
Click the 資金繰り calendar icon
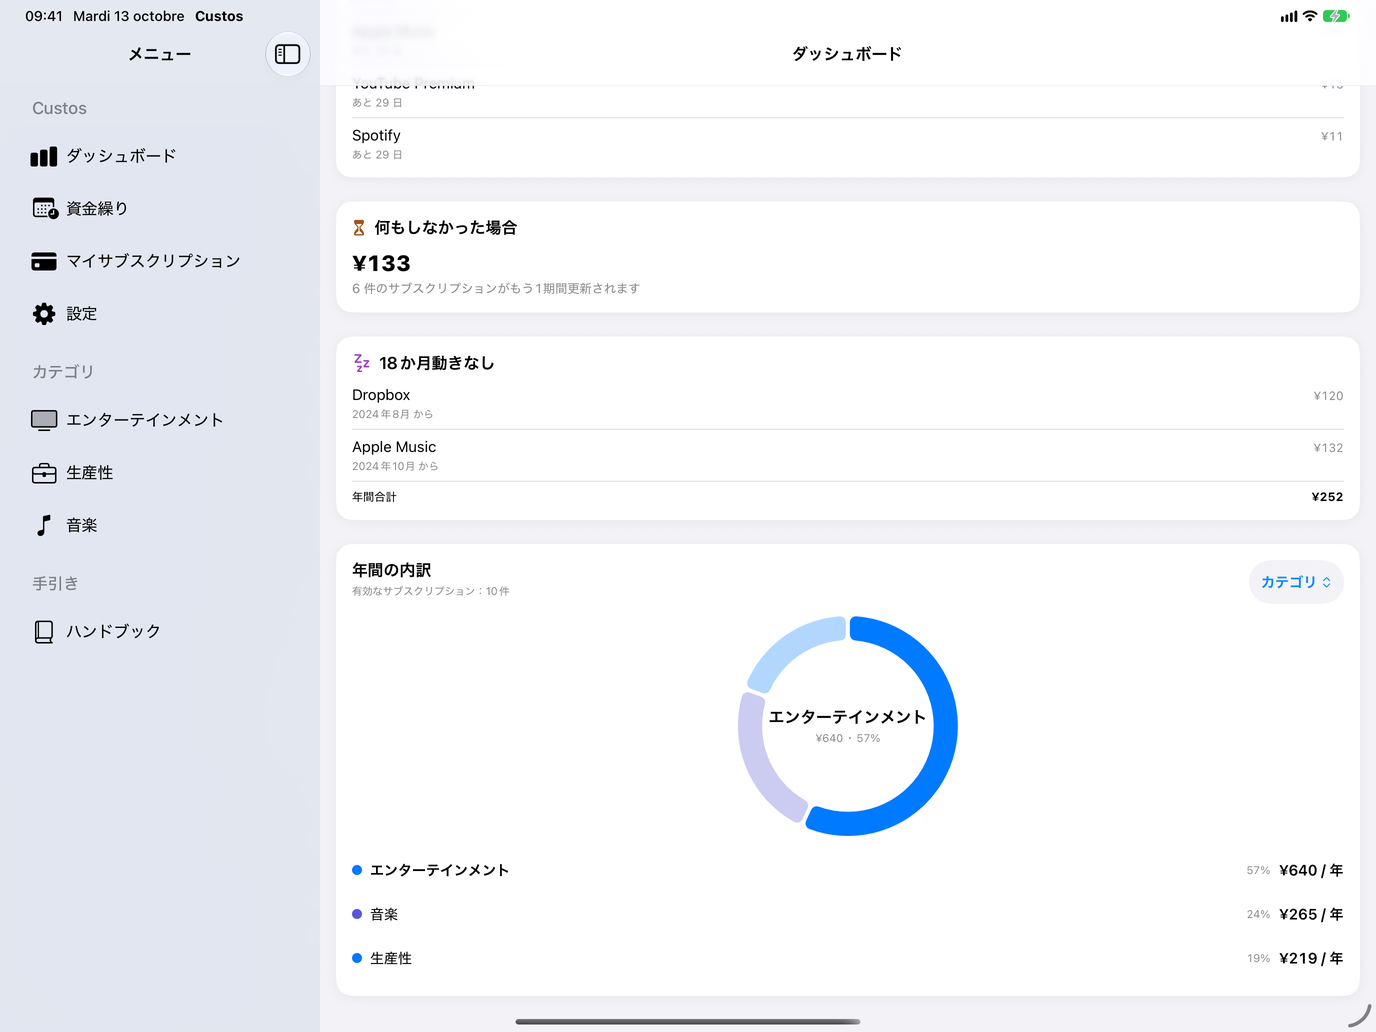[45, 208]
